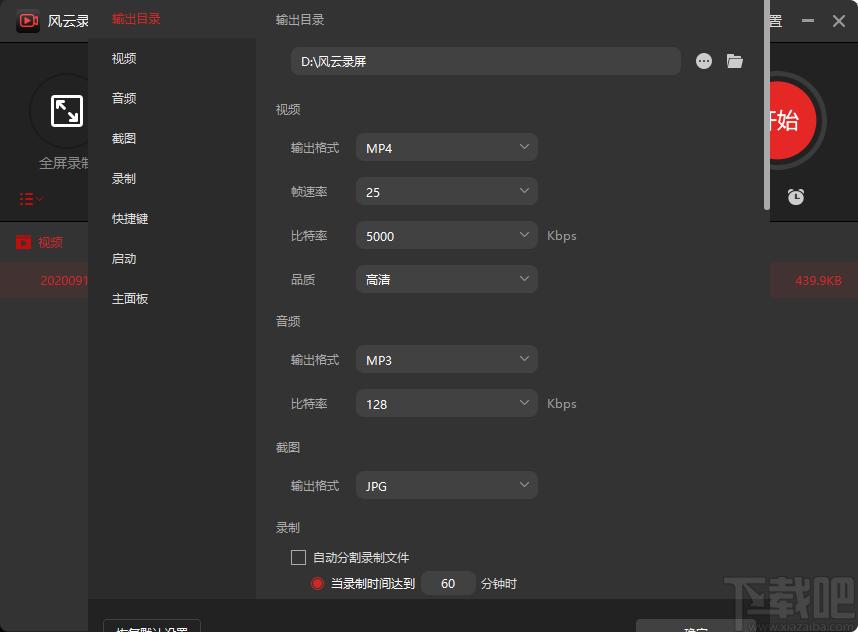Select 主面板 in settings sidebar

(130, 298)
